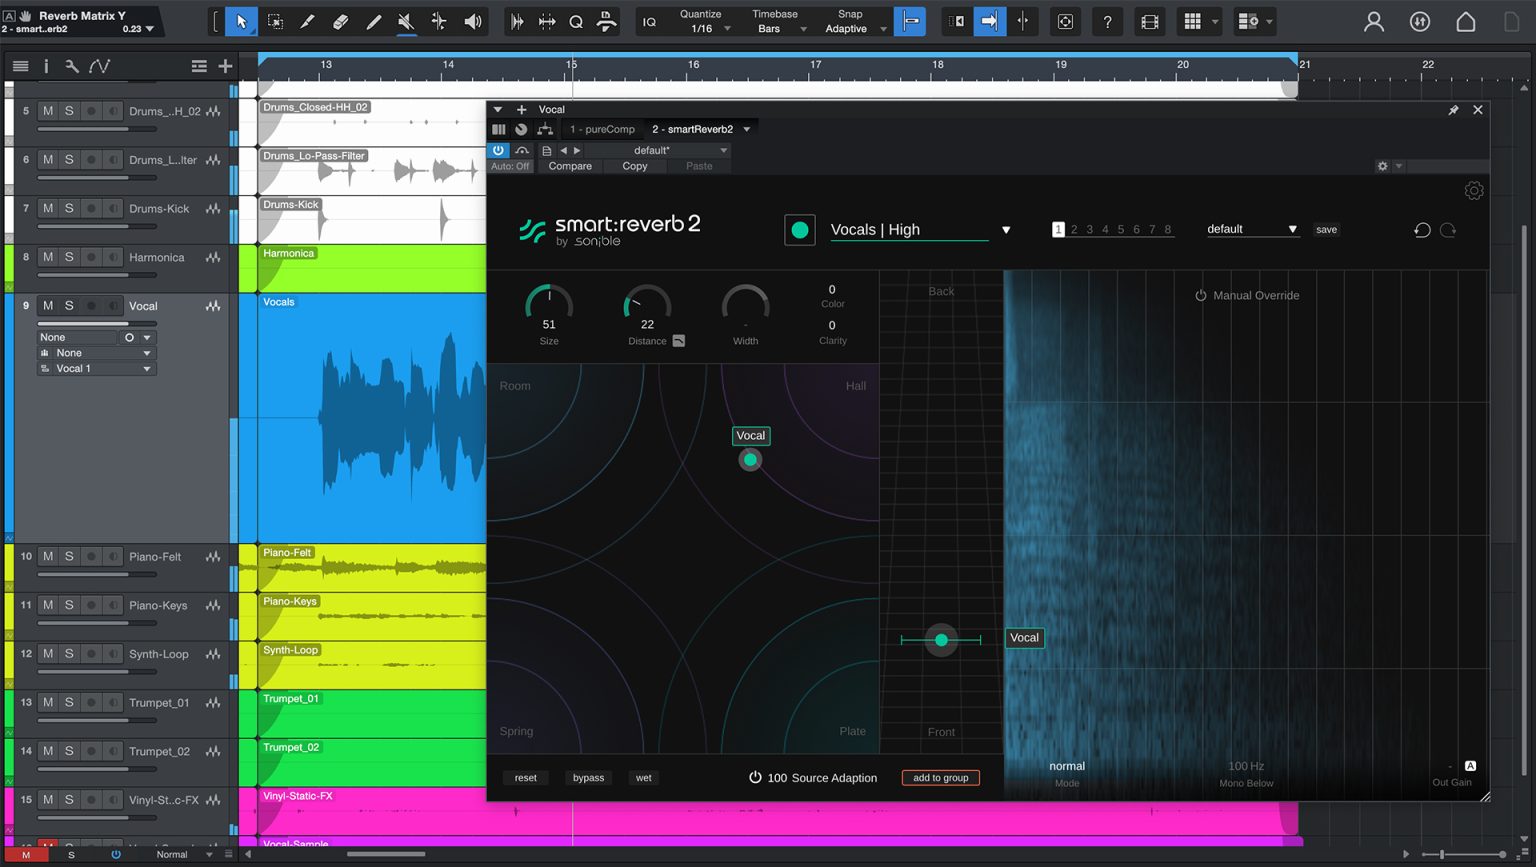Click the Vocal node in the reverb space
The image size is (1536, 867).
(x=751, y=459)
